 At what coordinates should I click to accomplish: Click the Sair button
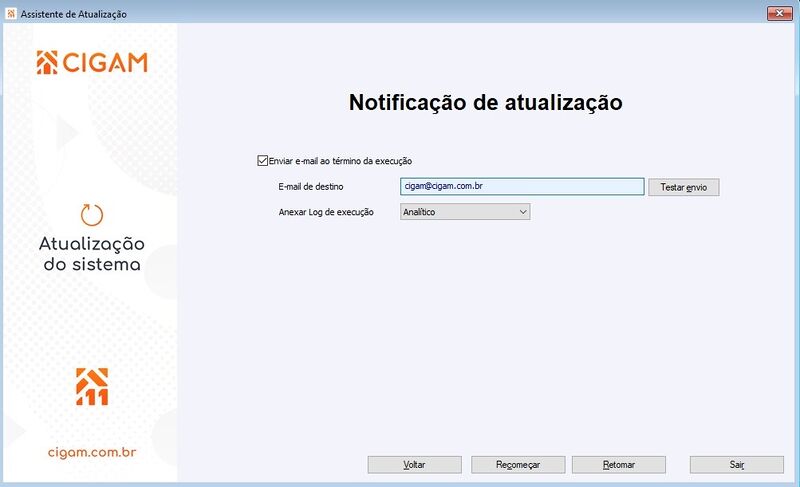point(737,465)
